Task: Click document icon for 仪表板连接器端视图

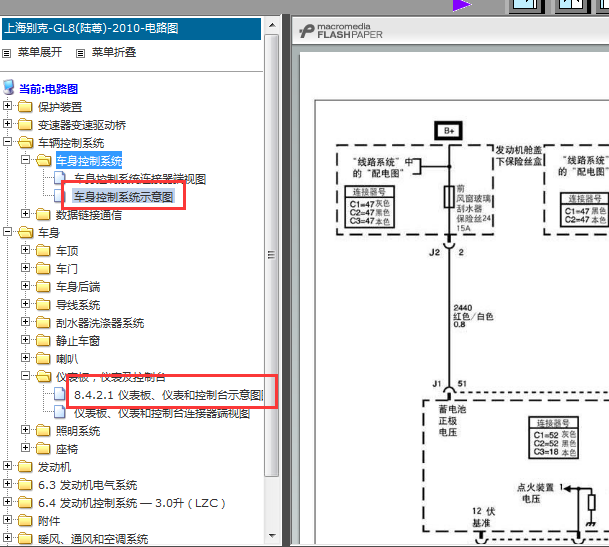Action: pos(59,412)
